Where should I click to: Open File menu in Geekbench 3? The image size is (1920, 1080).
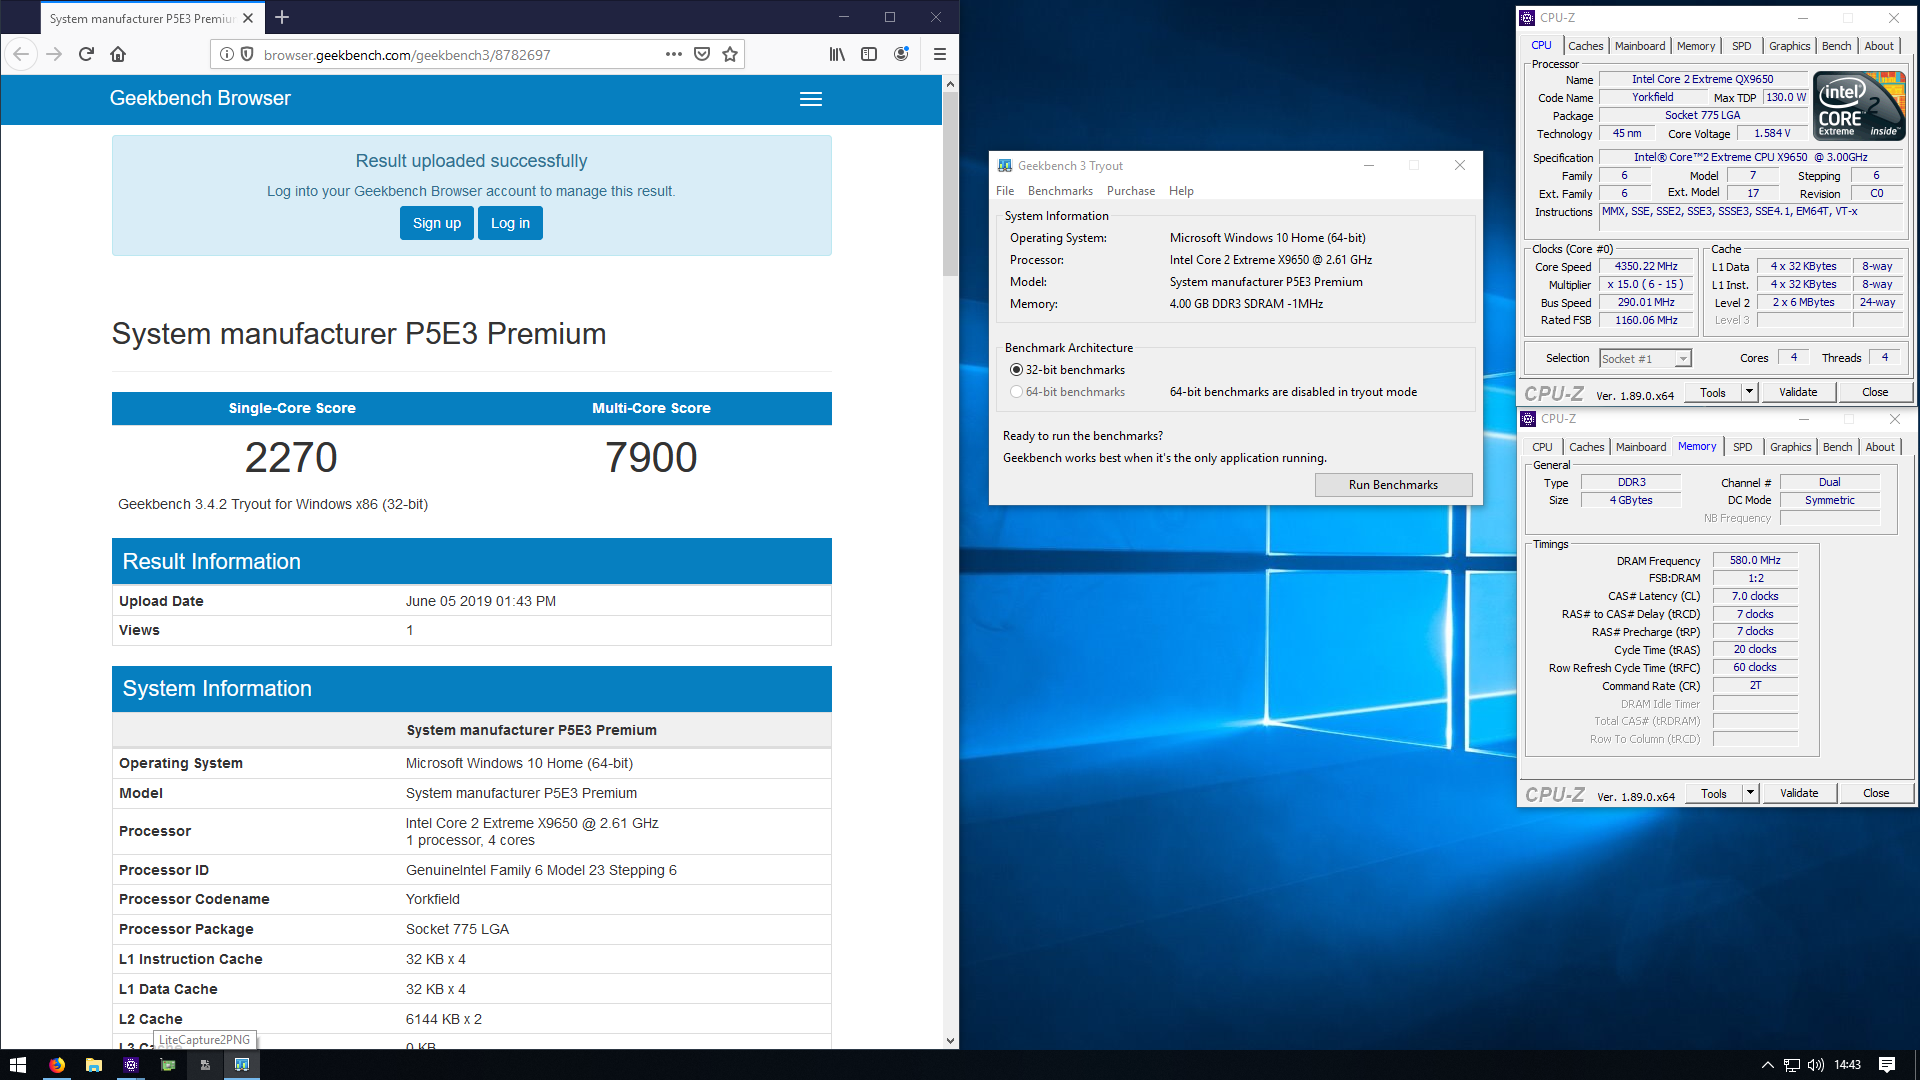(1005, 191)
